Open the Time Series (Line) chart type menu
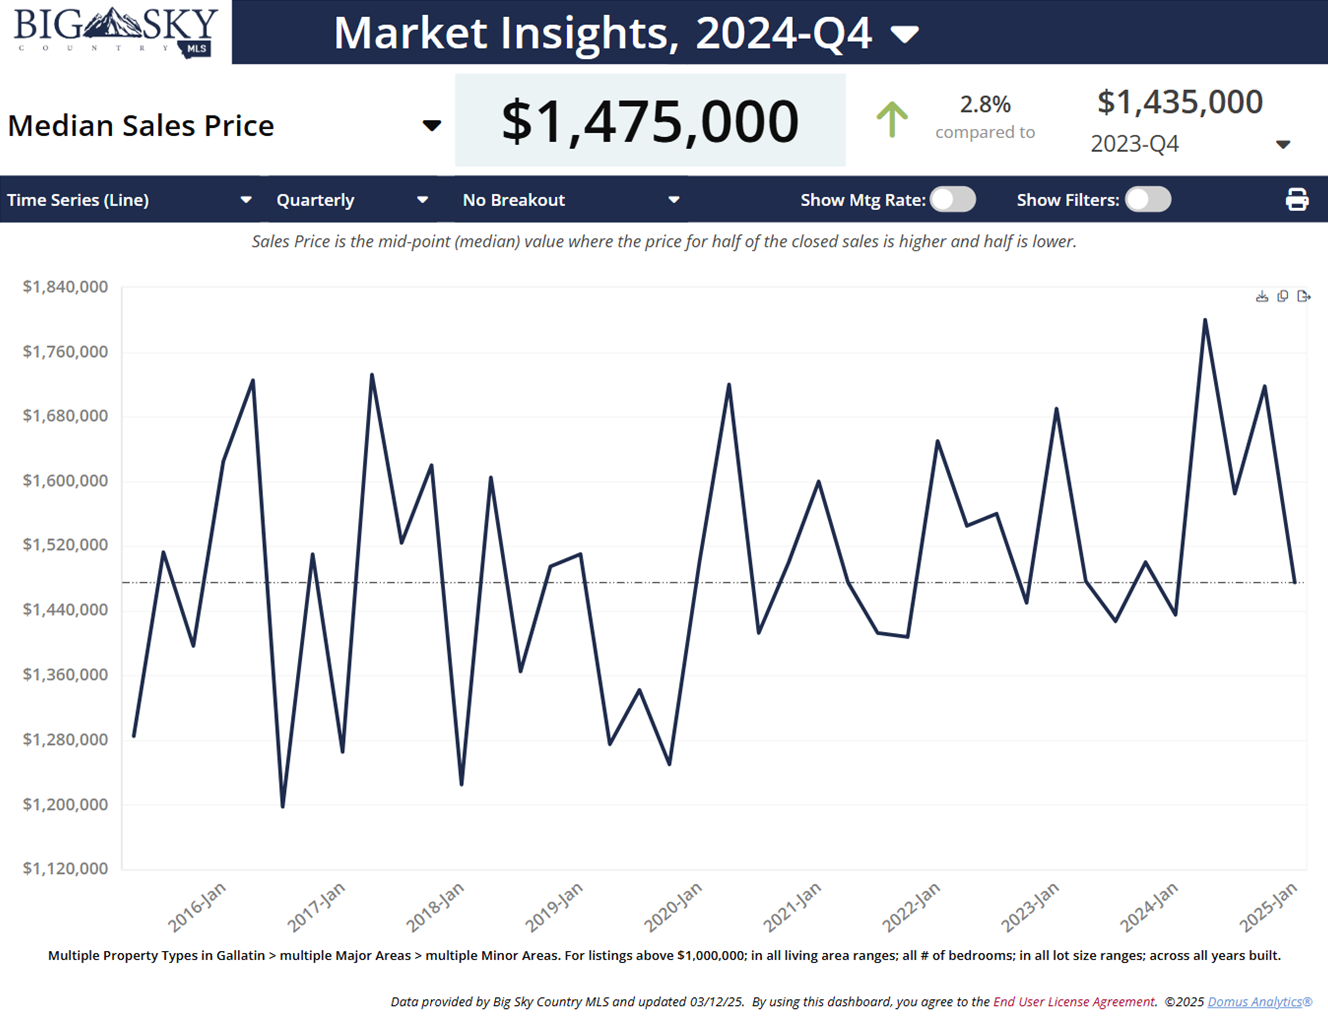 tap(245, 200)
